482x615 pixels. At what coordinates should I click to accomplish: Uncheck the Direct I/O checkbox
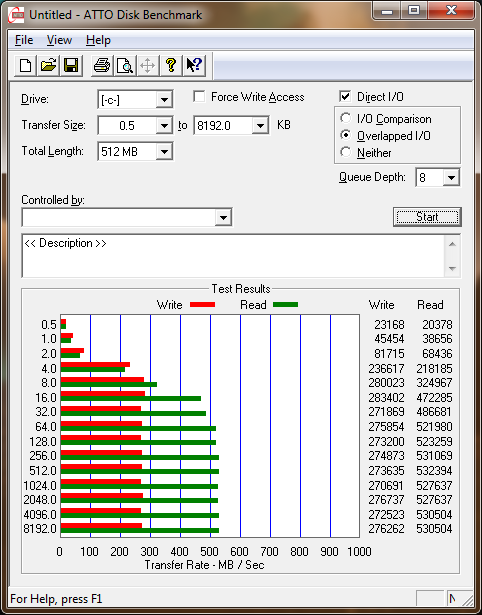pos(345,96)
